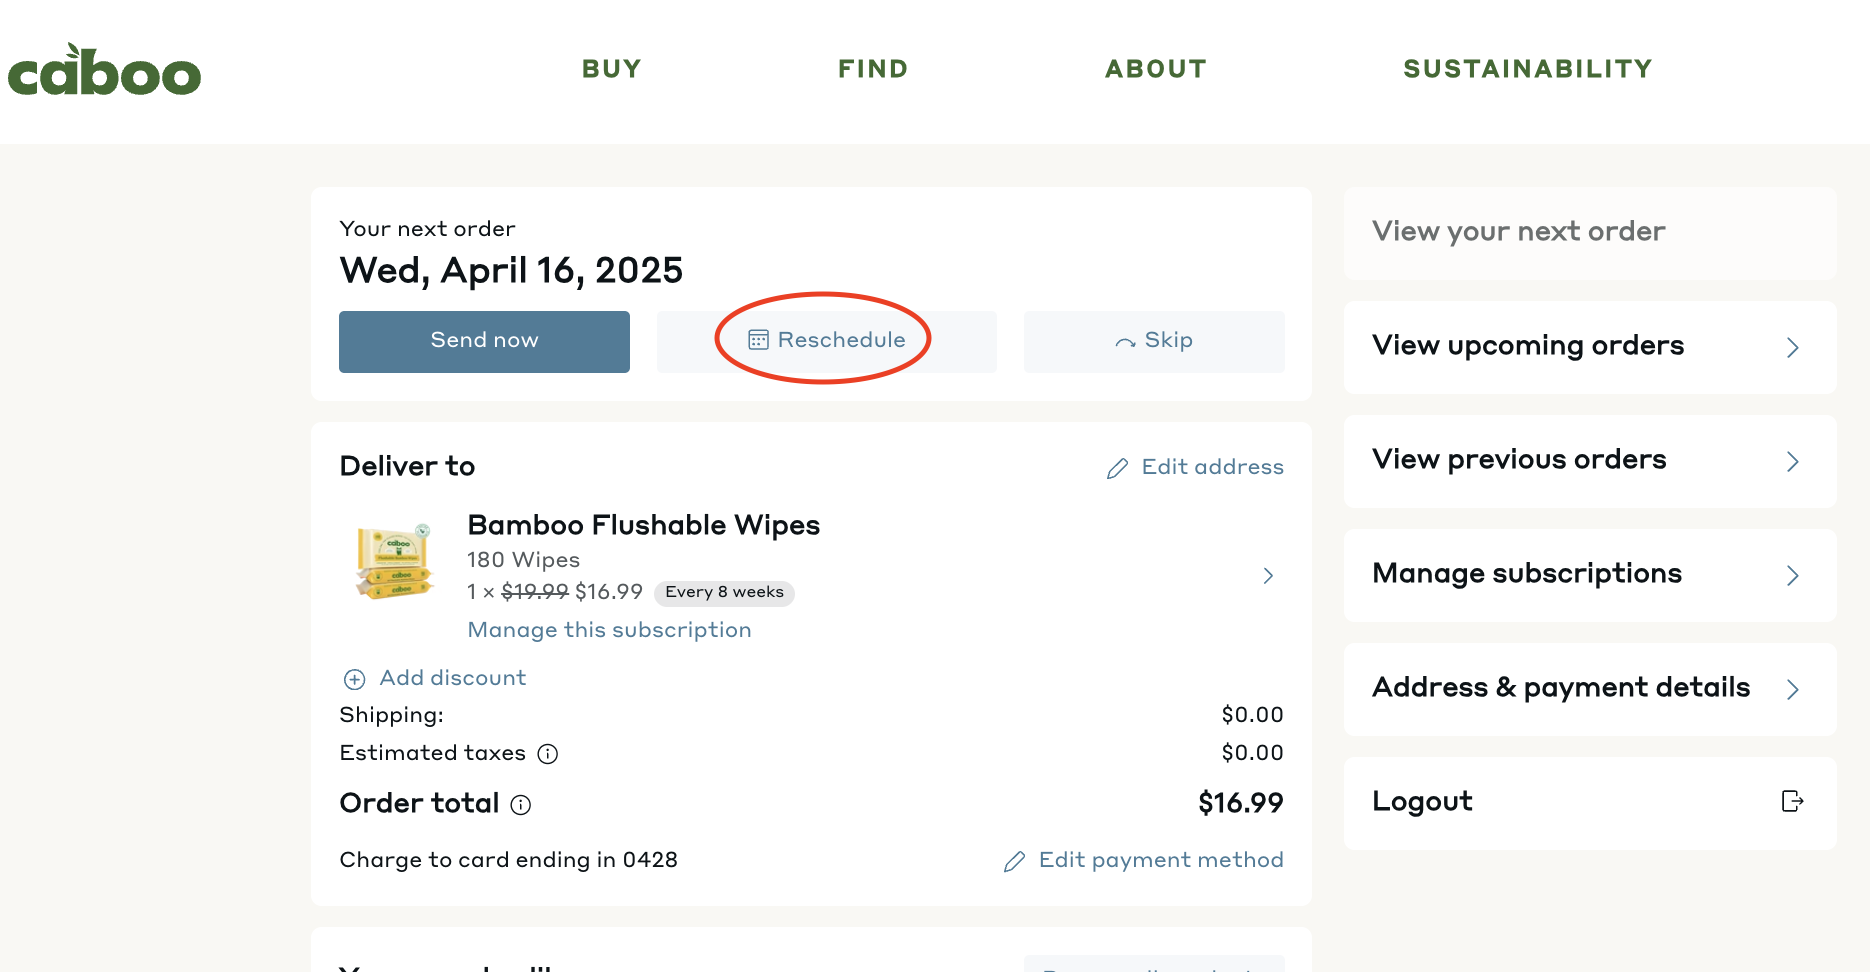Click the pencil icon beside Edit address
This screenshot has width=1870, height=972.
click(1117, 468)
